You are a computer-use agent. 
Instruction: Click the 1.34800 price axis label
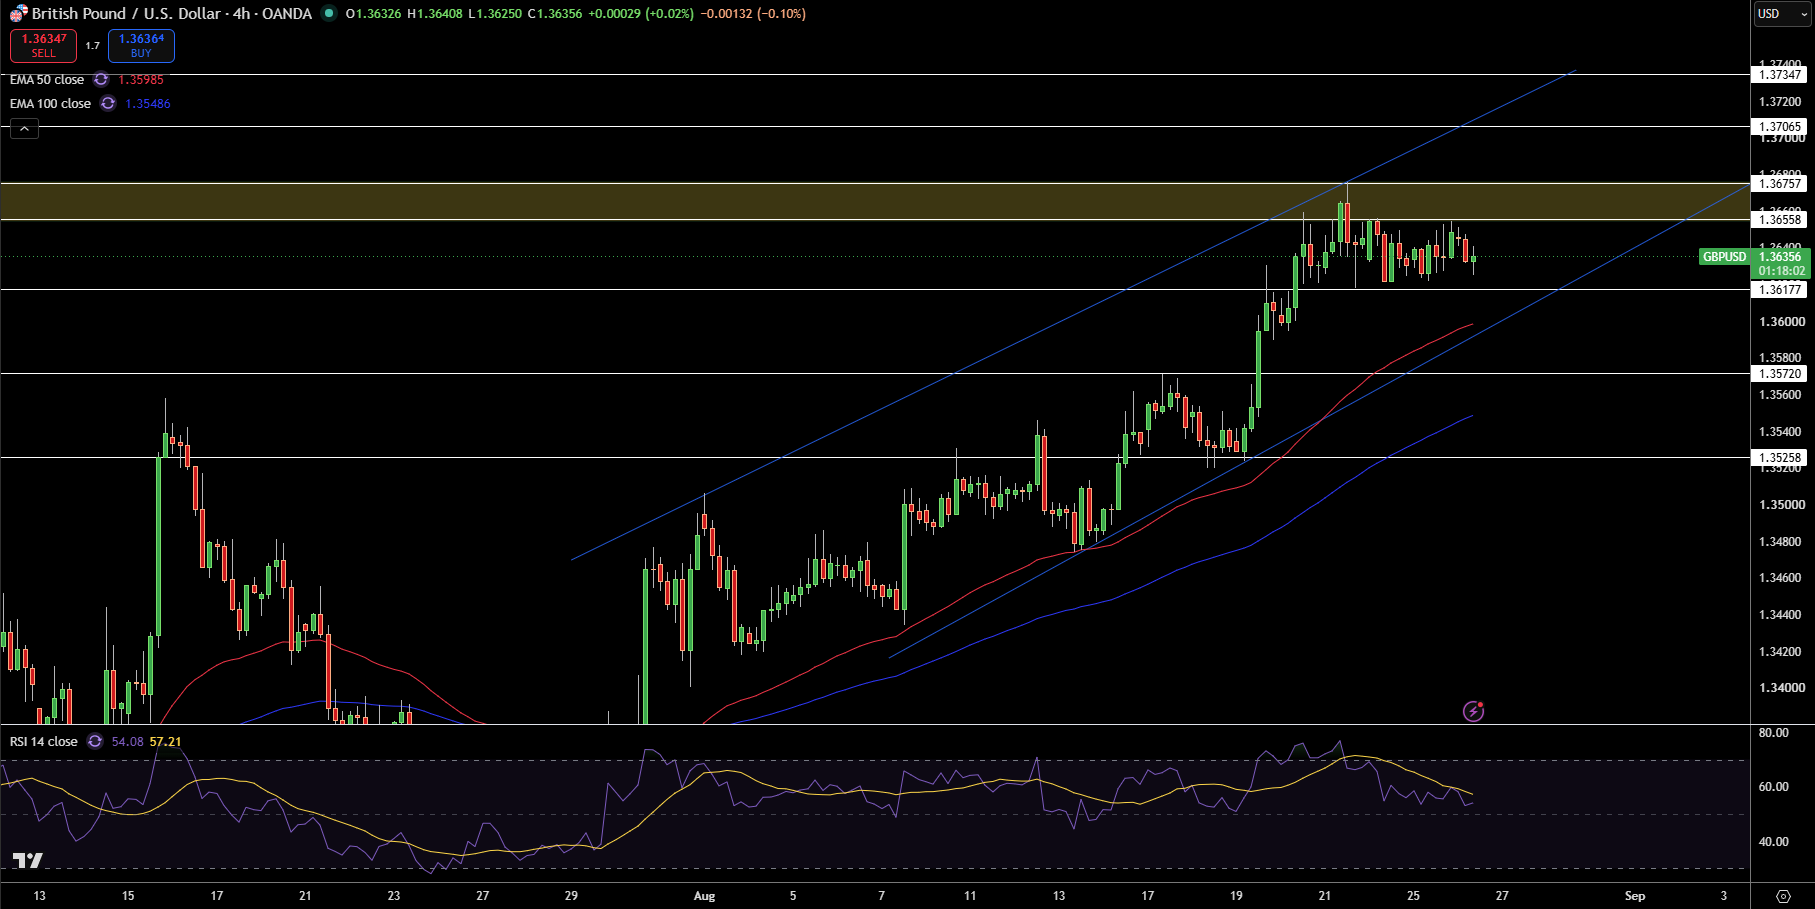click(x=1781, y=542)
